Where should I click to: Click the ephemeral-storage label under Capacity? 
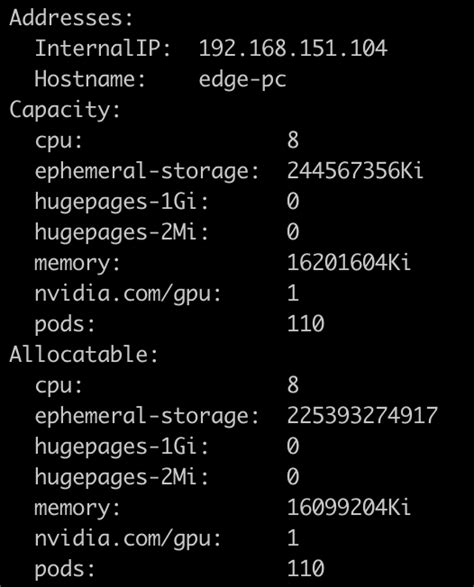[x=147, y=172]
